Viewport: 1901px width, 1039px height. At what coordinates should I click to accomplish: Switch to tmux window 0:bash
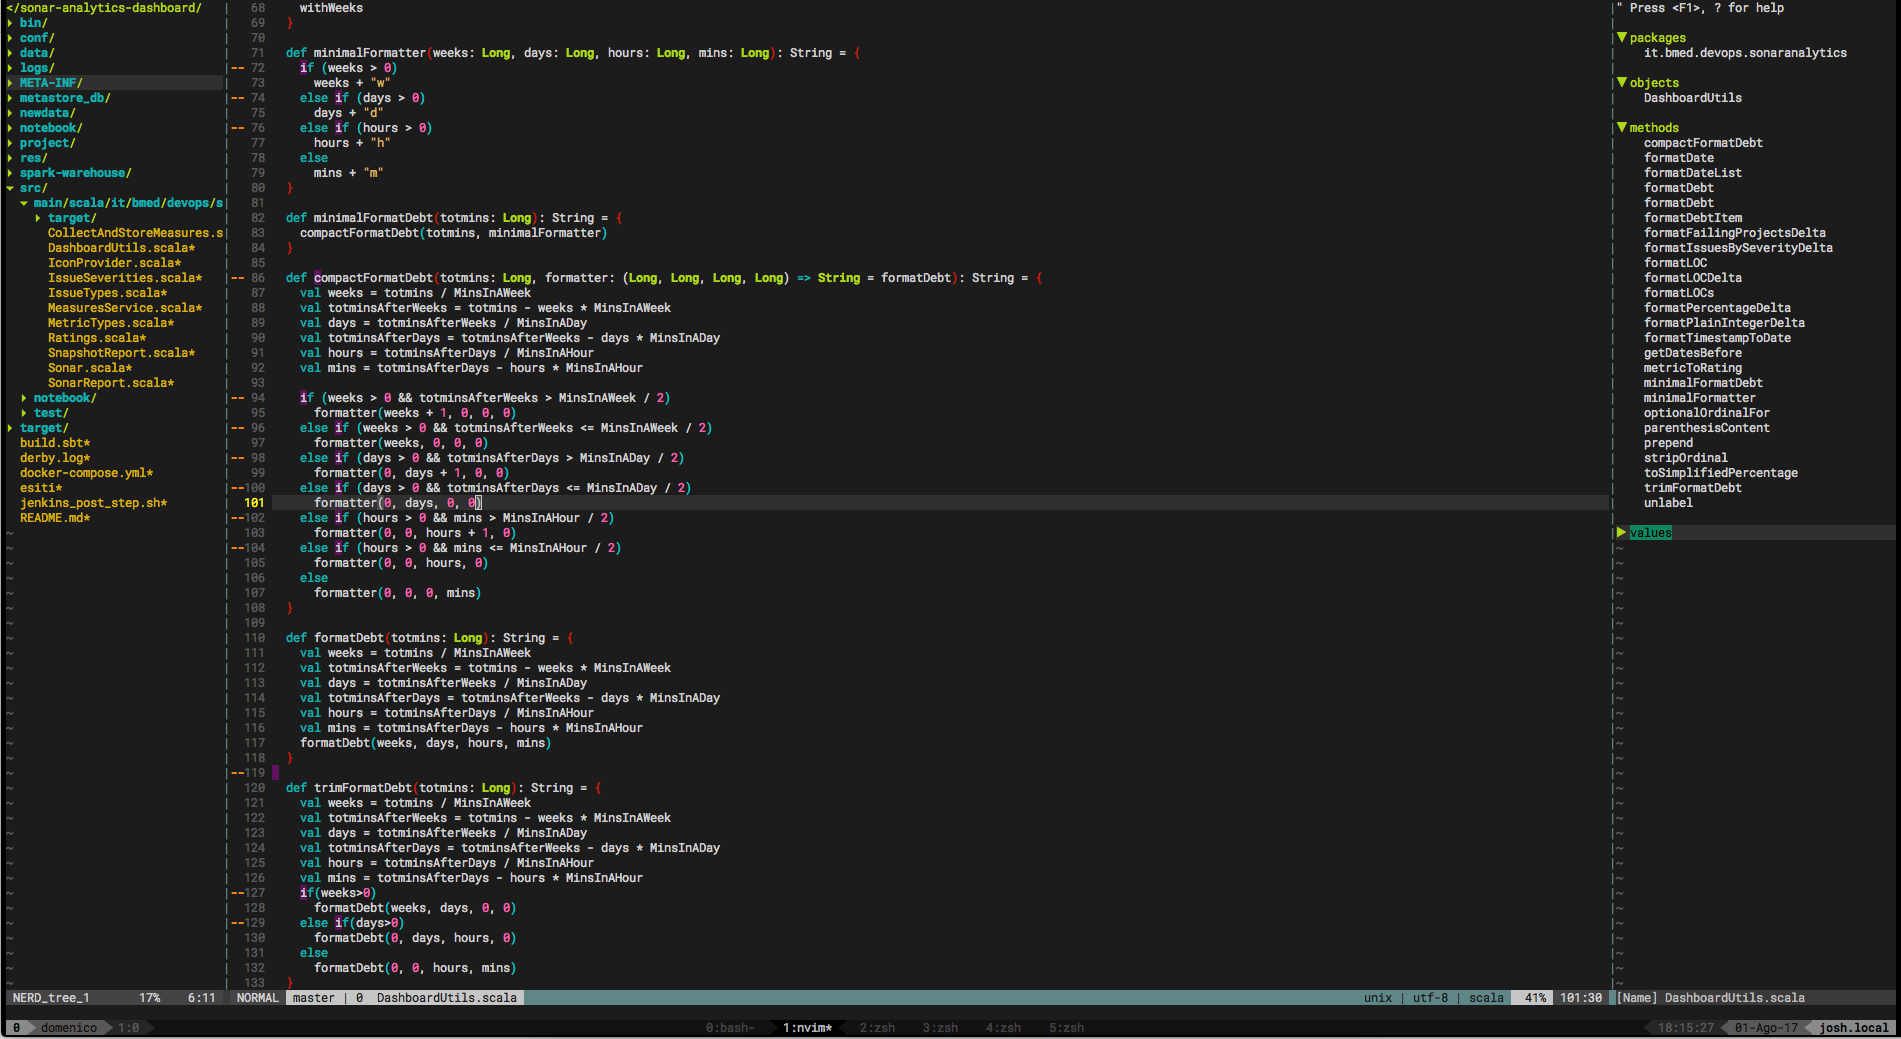(730, 1028)
